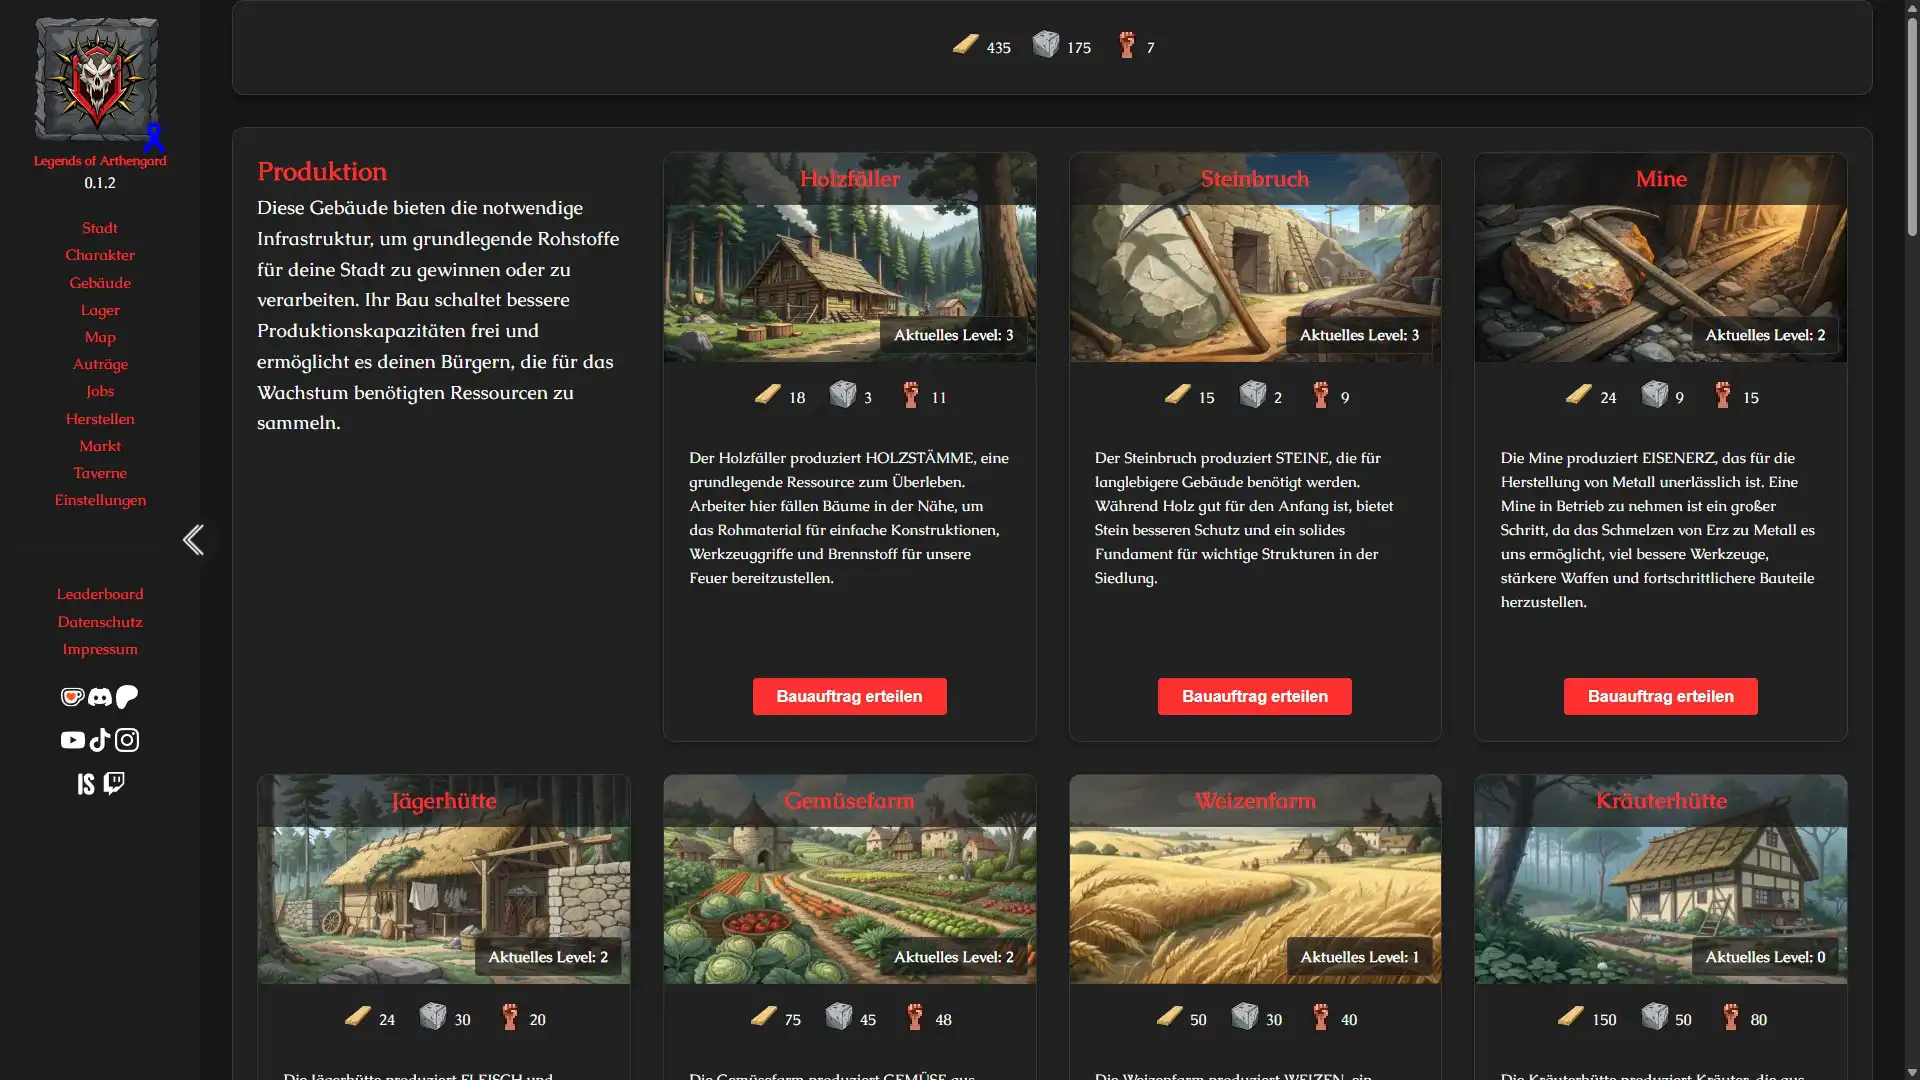The height and width of the screenshot is (1080, 1920).
Task: Open the YouTube channel icon
Action: click(x=72, y=740)
